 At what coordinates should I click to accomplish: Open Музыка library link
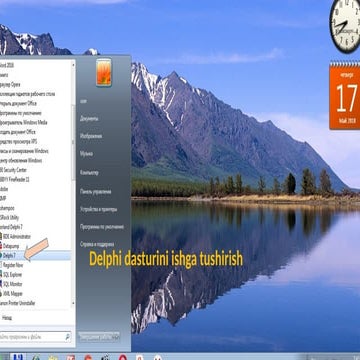[x=86, y=154]
